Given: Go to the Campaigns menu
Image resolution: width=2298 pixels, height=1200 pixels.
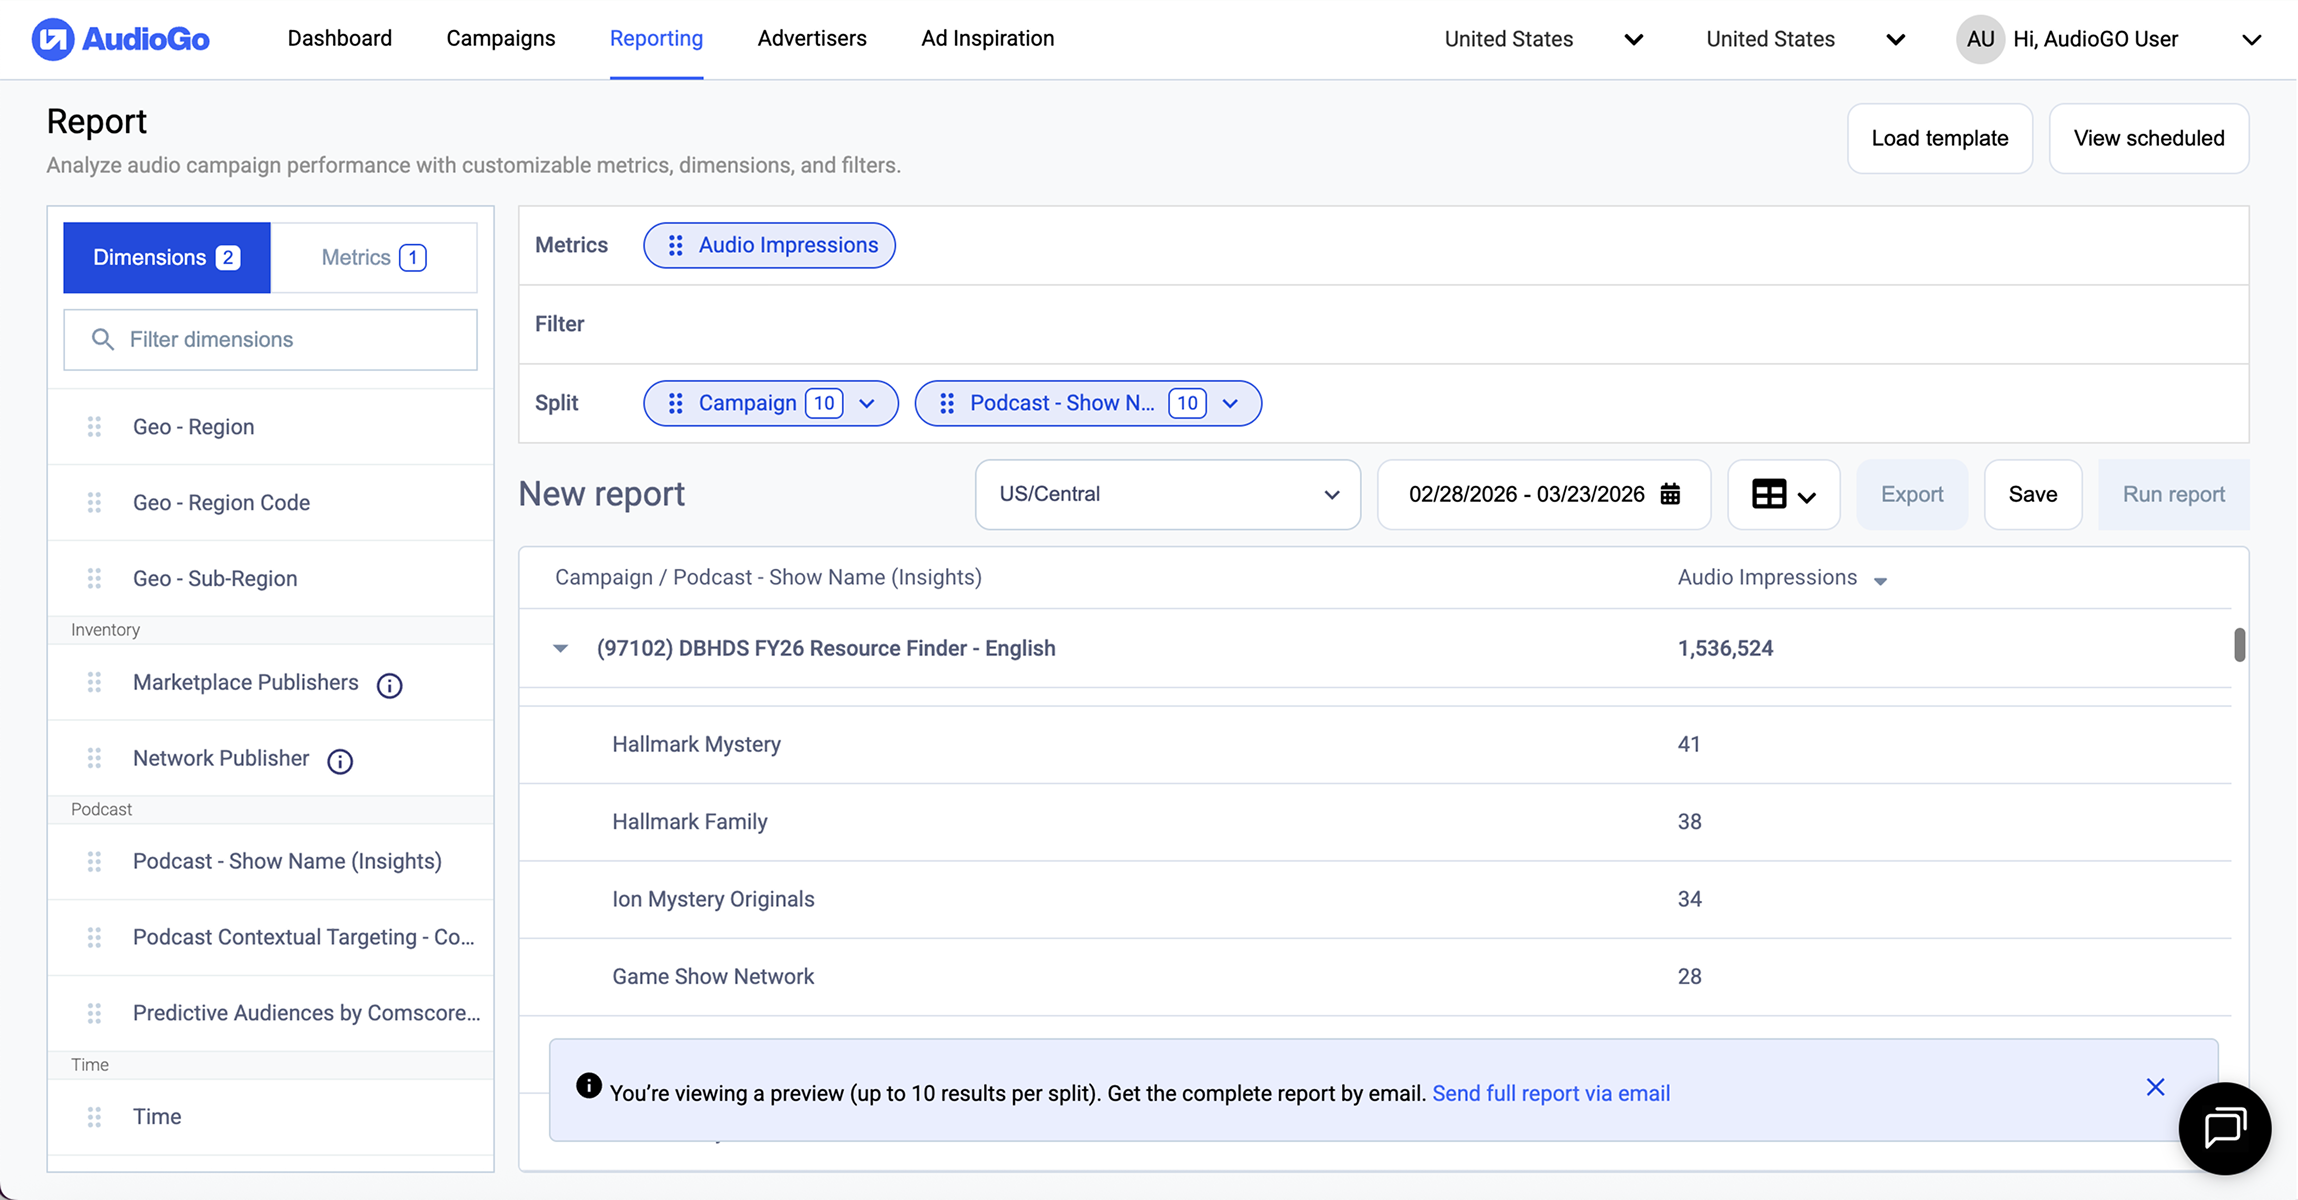Looking at the screenshot, I should coord(500,38).
